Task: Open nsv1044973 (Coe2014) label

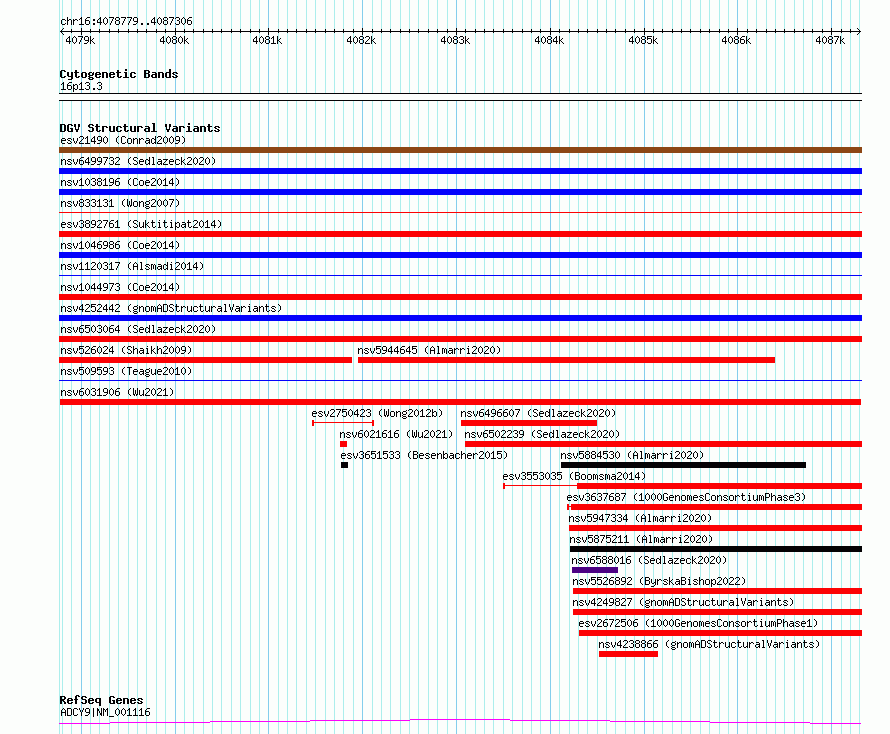Action: (120, 287)
